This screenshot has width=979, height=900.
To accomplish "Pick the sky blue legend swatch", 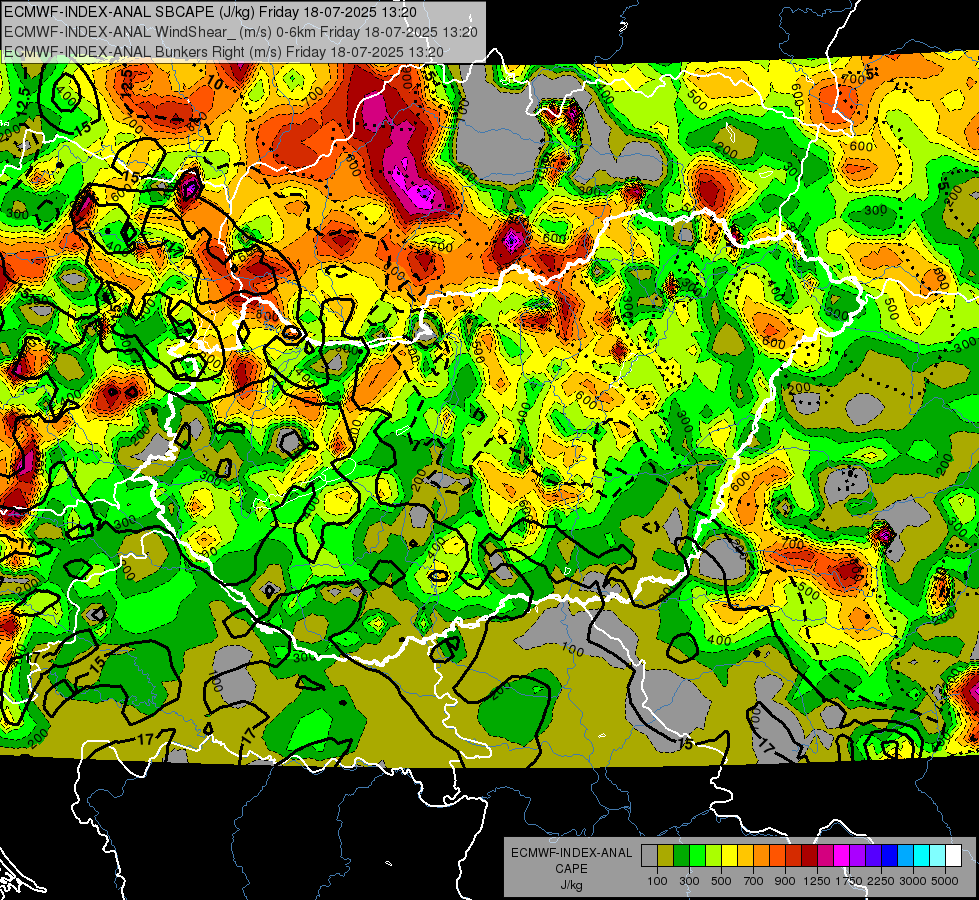I will tap(905, 856).
